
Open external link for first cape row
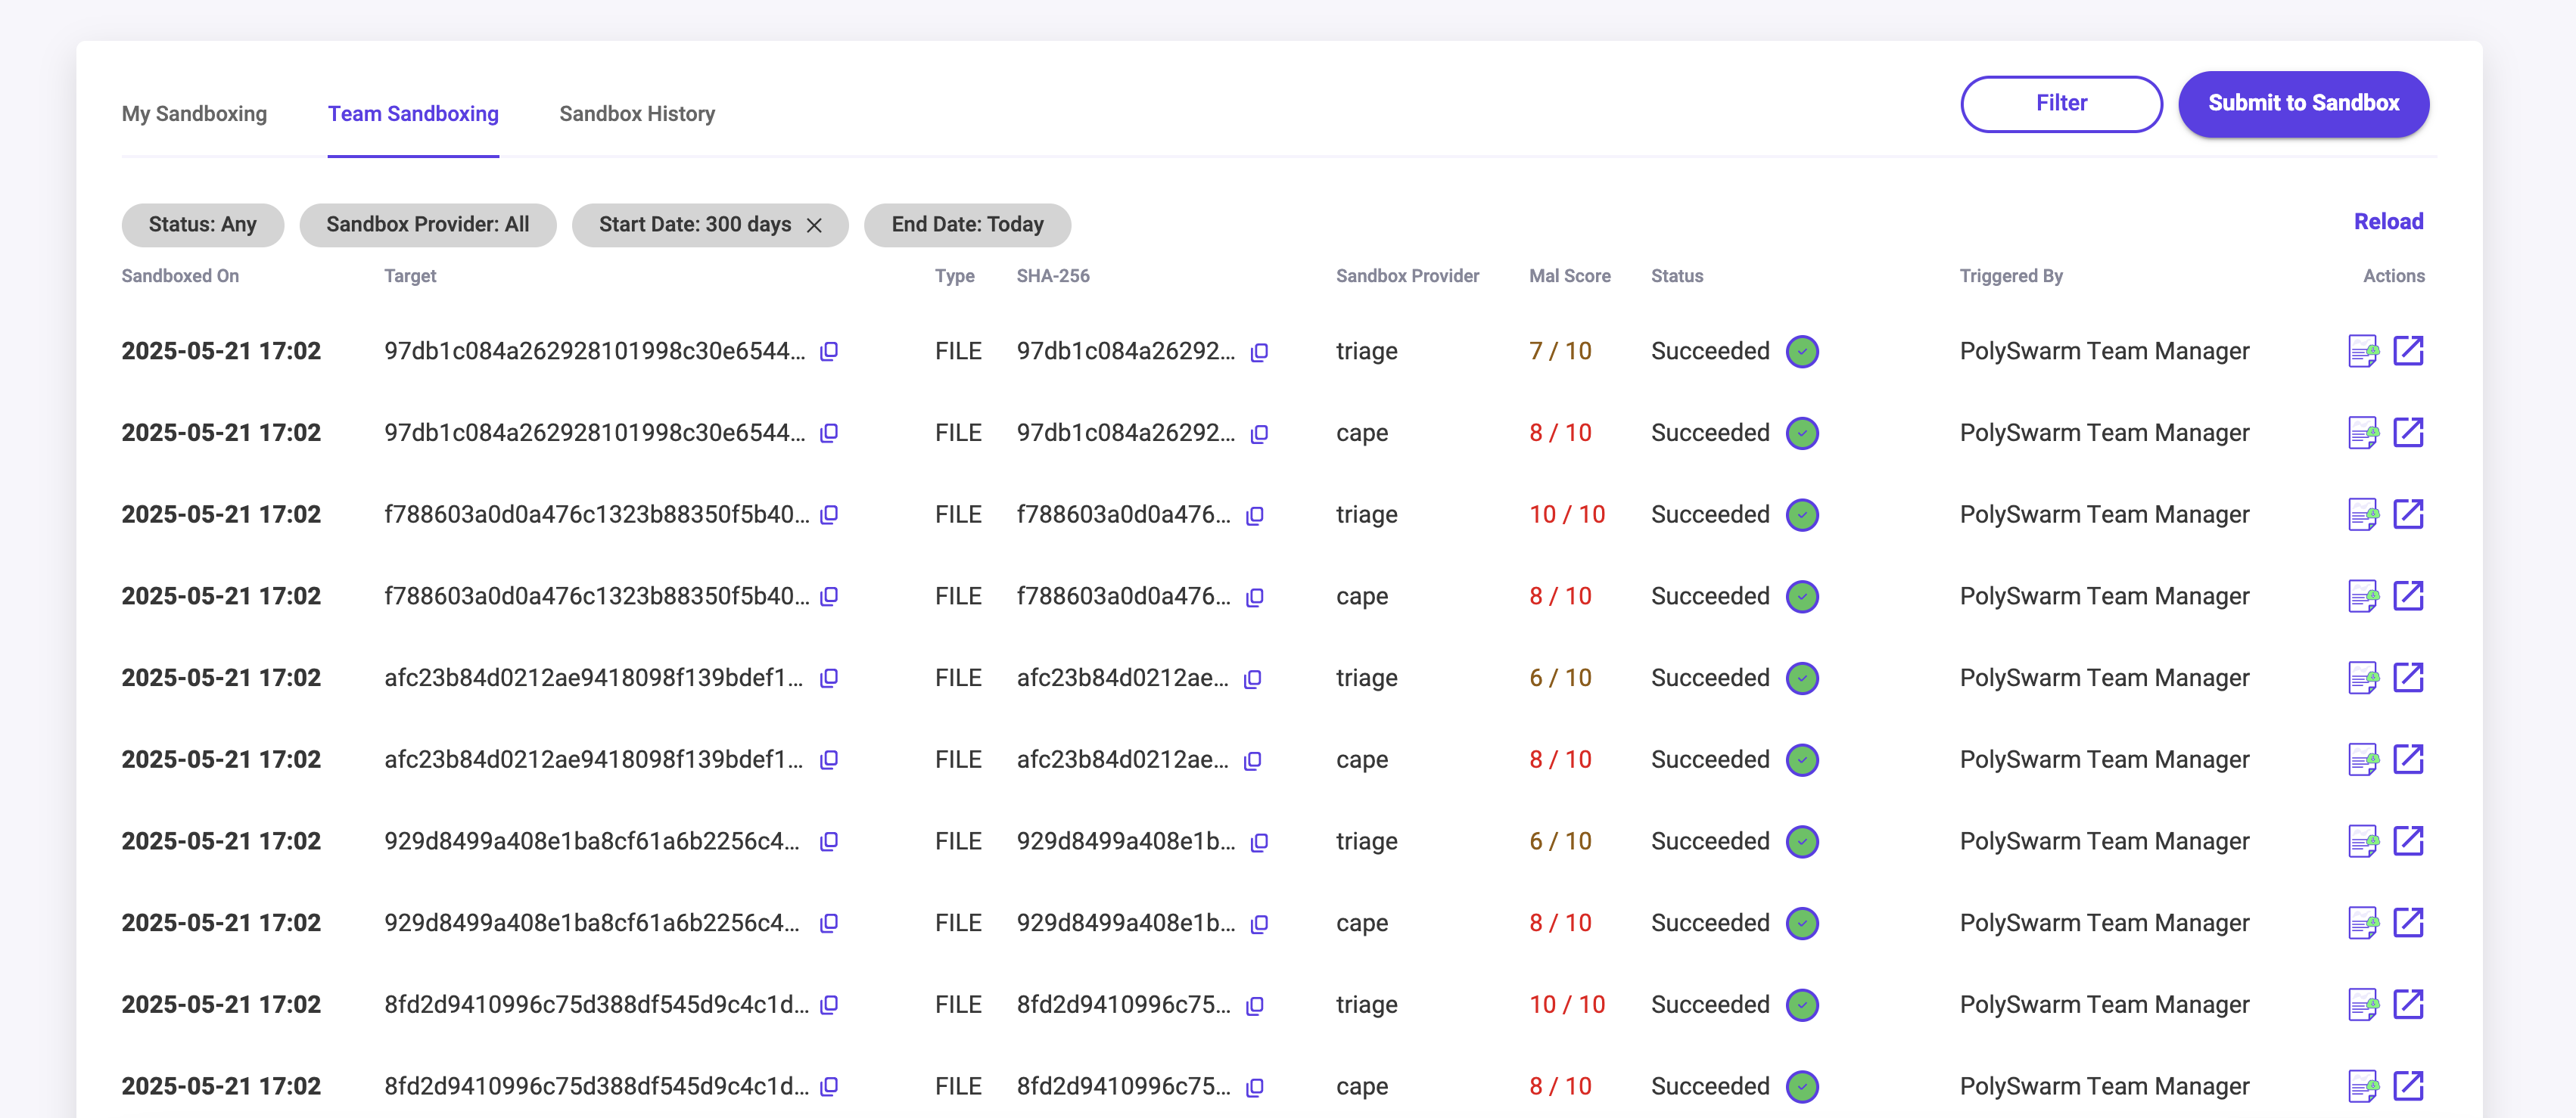coord(2407,433)
